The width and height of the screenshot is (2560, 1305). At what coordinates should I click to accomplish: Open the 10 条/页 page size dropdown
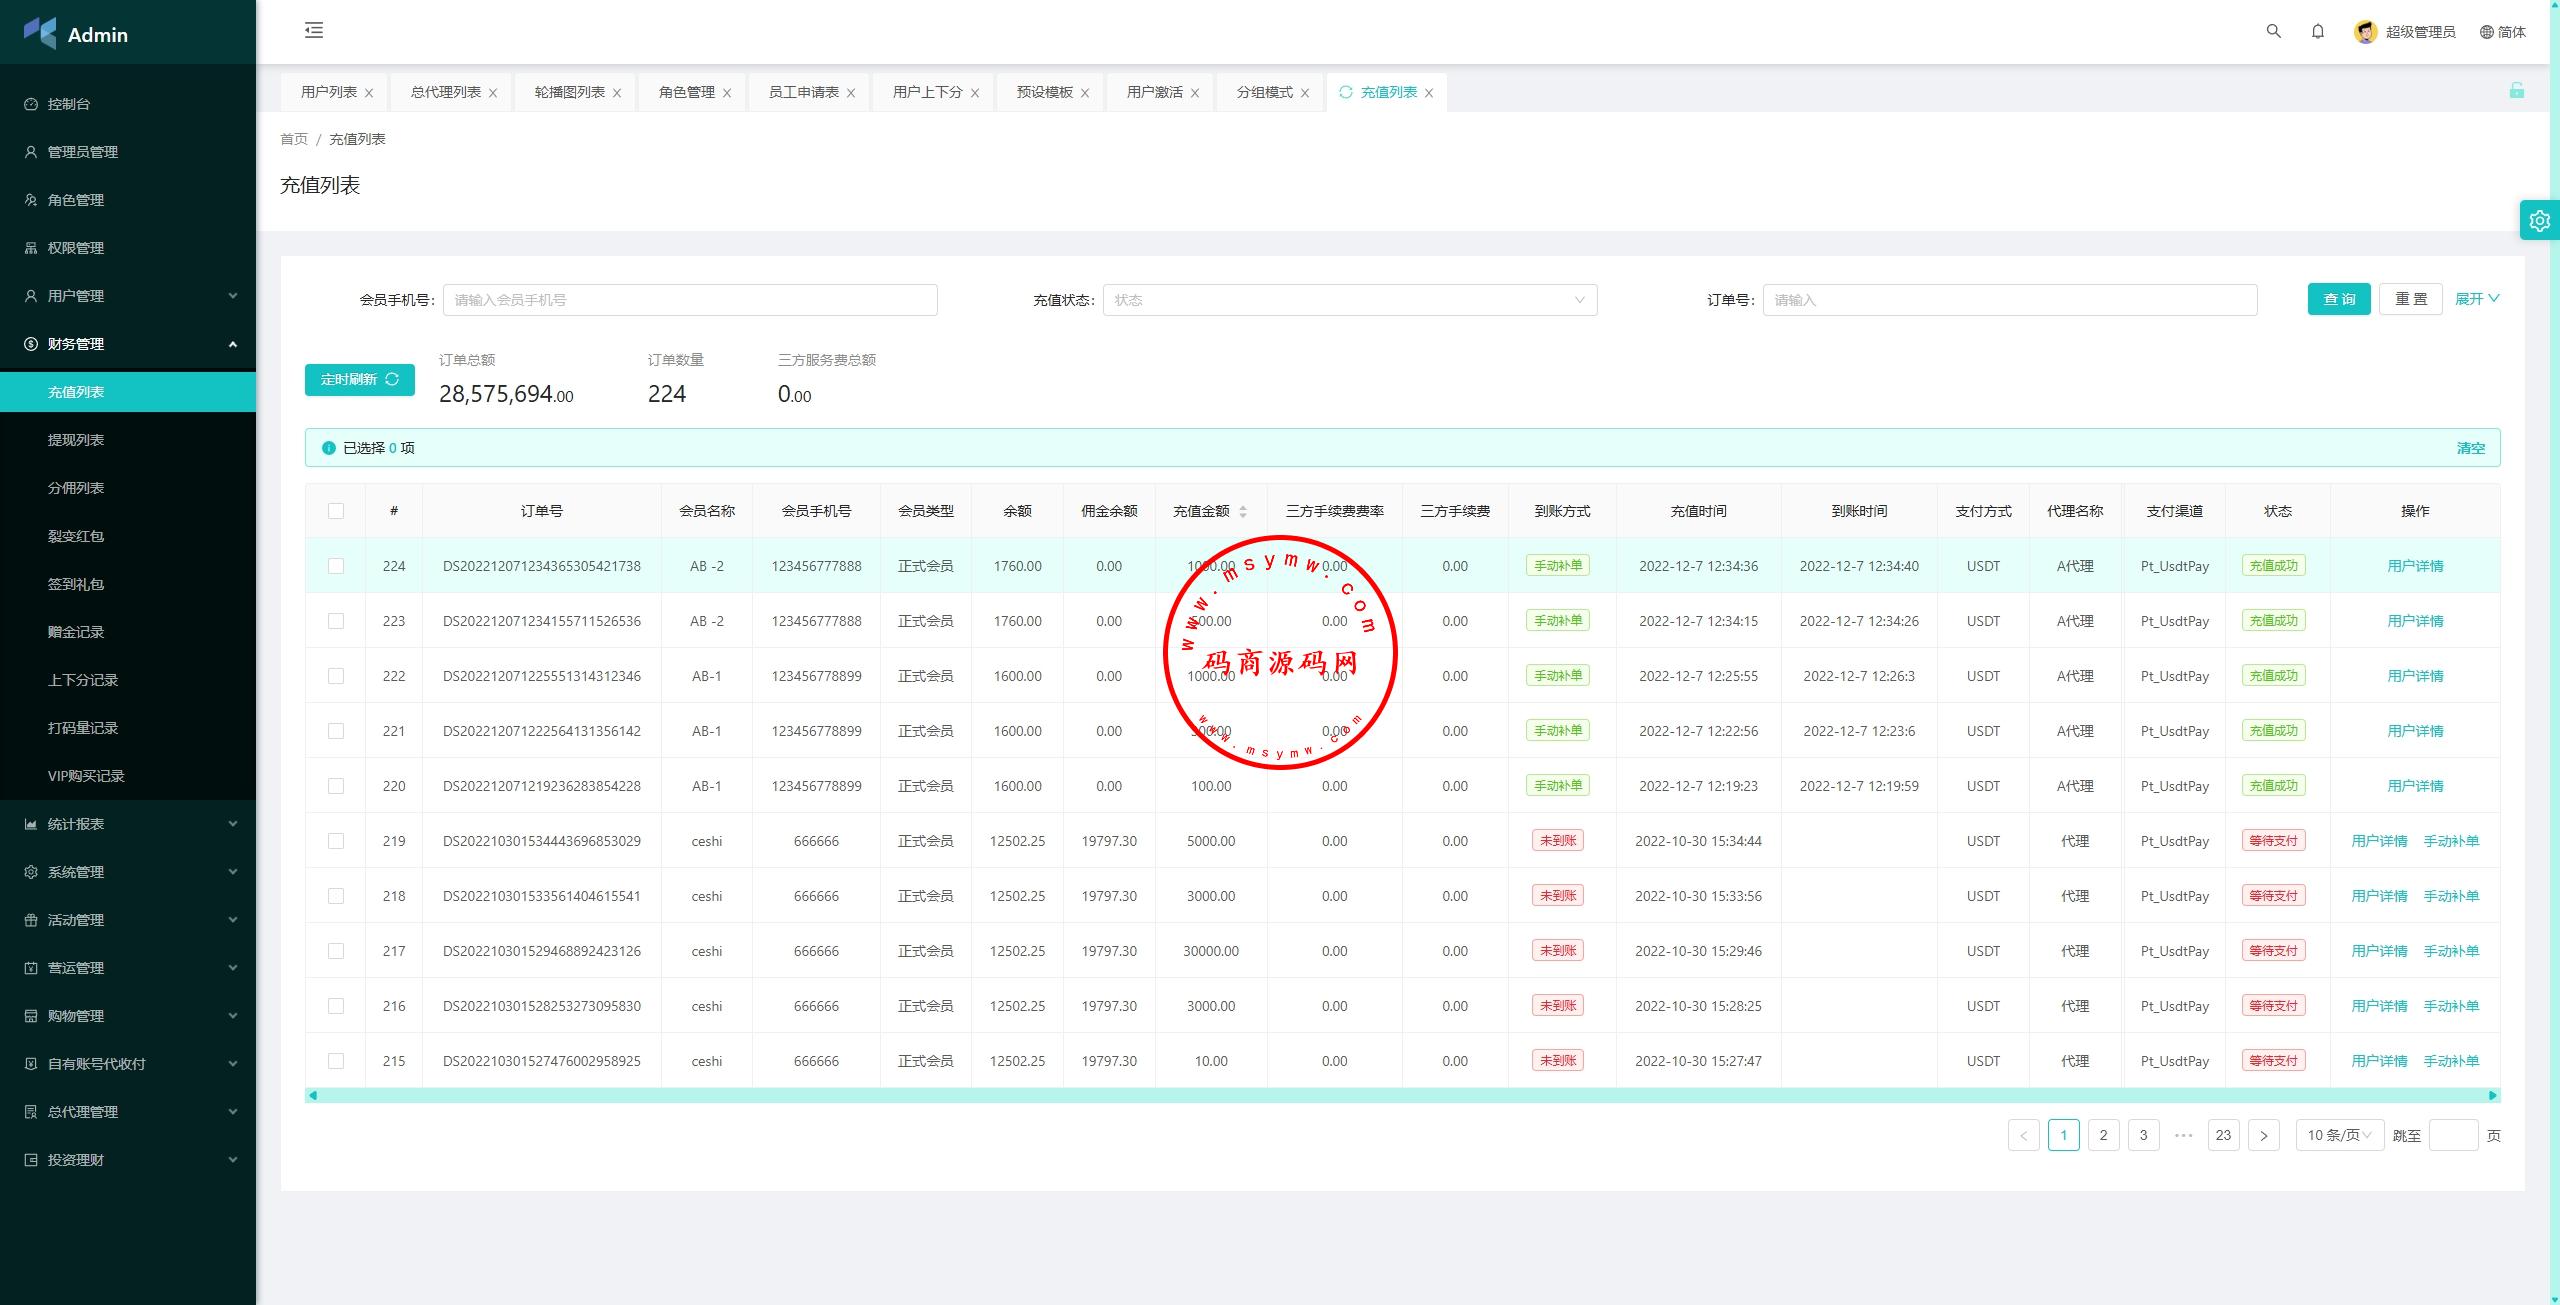(2339, 1135)
